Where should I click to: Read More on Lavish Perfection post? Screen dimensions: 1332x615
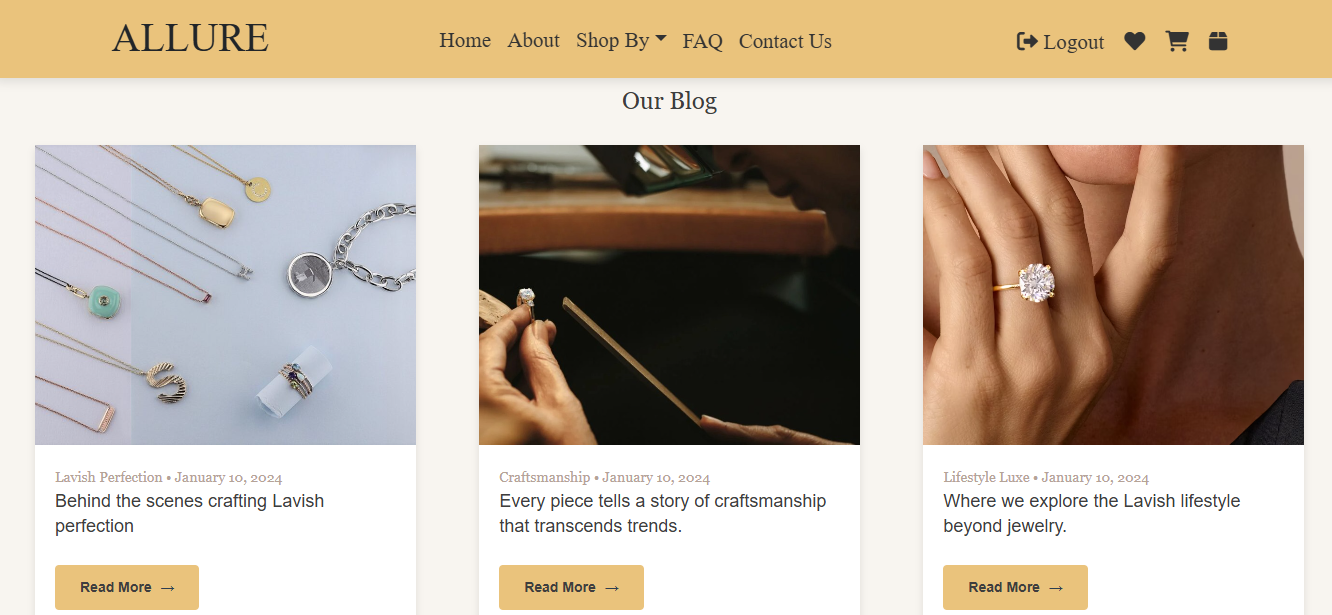(x=127, y=587)
